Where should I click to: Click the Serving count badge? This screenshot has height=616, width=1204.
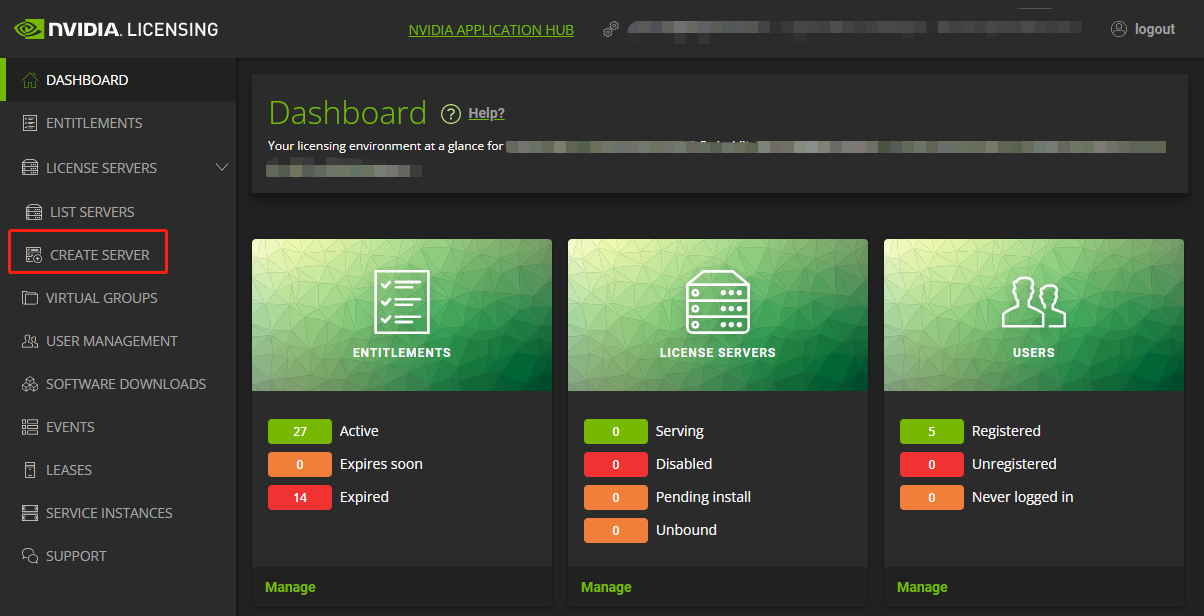(x=616, y=431)
